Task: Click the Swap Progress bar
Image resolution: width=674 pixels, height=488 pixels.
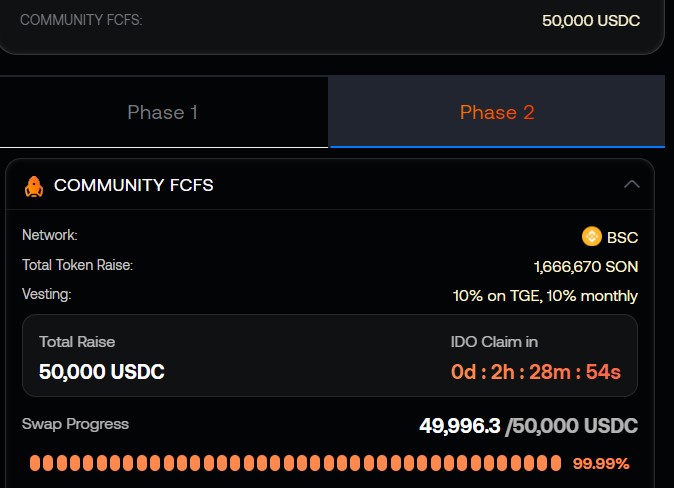Action: [x=295, y=463]
